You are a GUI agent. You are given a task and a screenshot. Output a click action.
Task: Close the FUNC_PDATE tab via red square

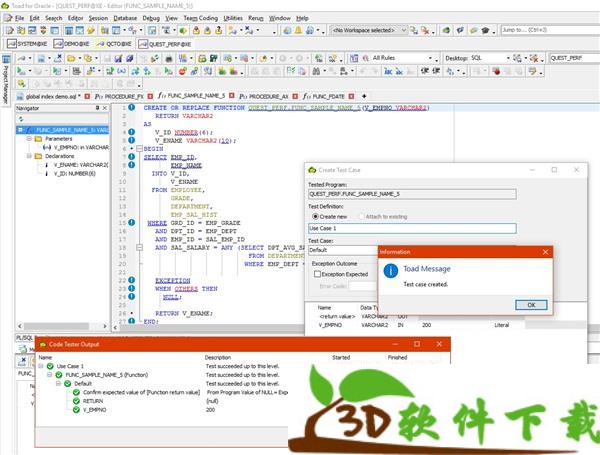point(351,96)
